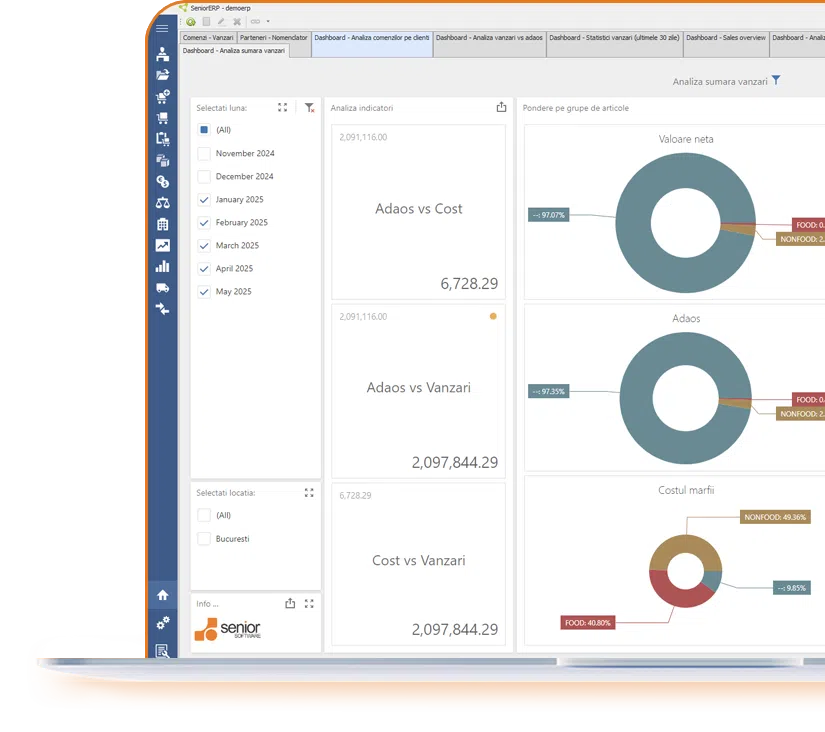This screenshot has height=732, width=825.
Task: Open the Dashboard - Sales overview tab
Action: pyautogui.click(x=726, y=38)
